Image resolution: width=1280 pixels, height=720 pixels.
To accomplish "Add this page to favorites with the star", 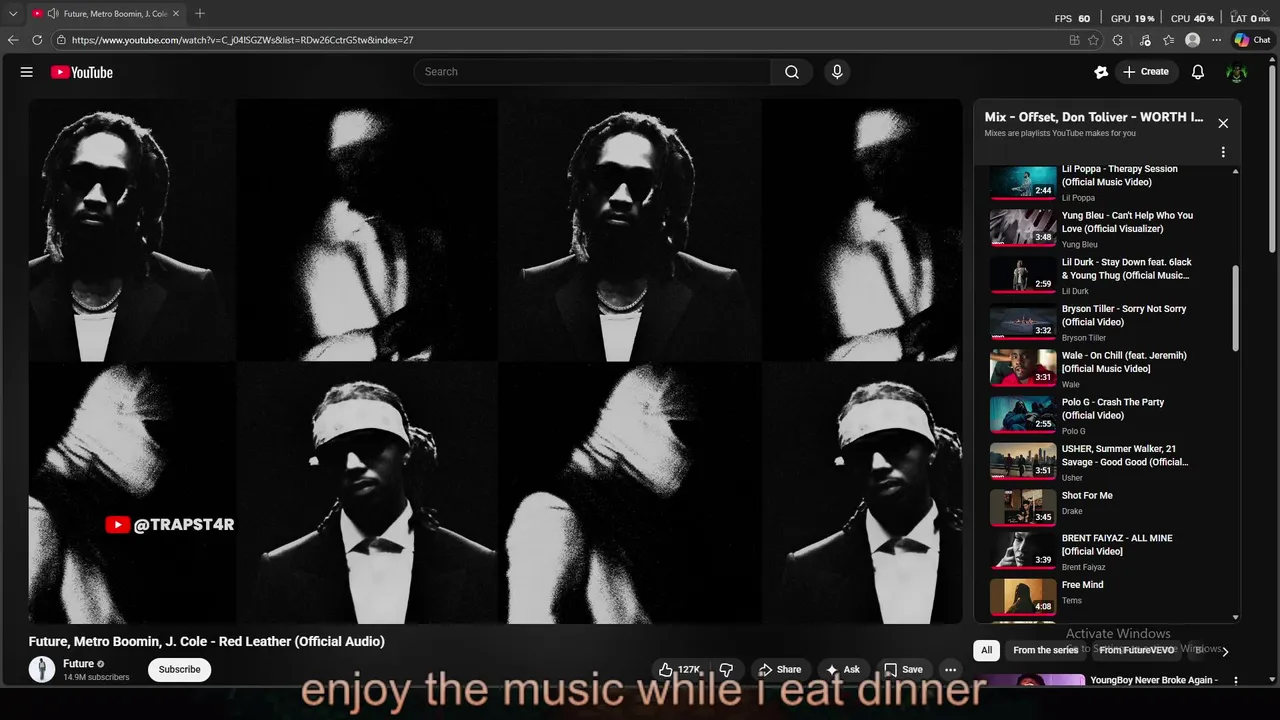I will 1094,40.
